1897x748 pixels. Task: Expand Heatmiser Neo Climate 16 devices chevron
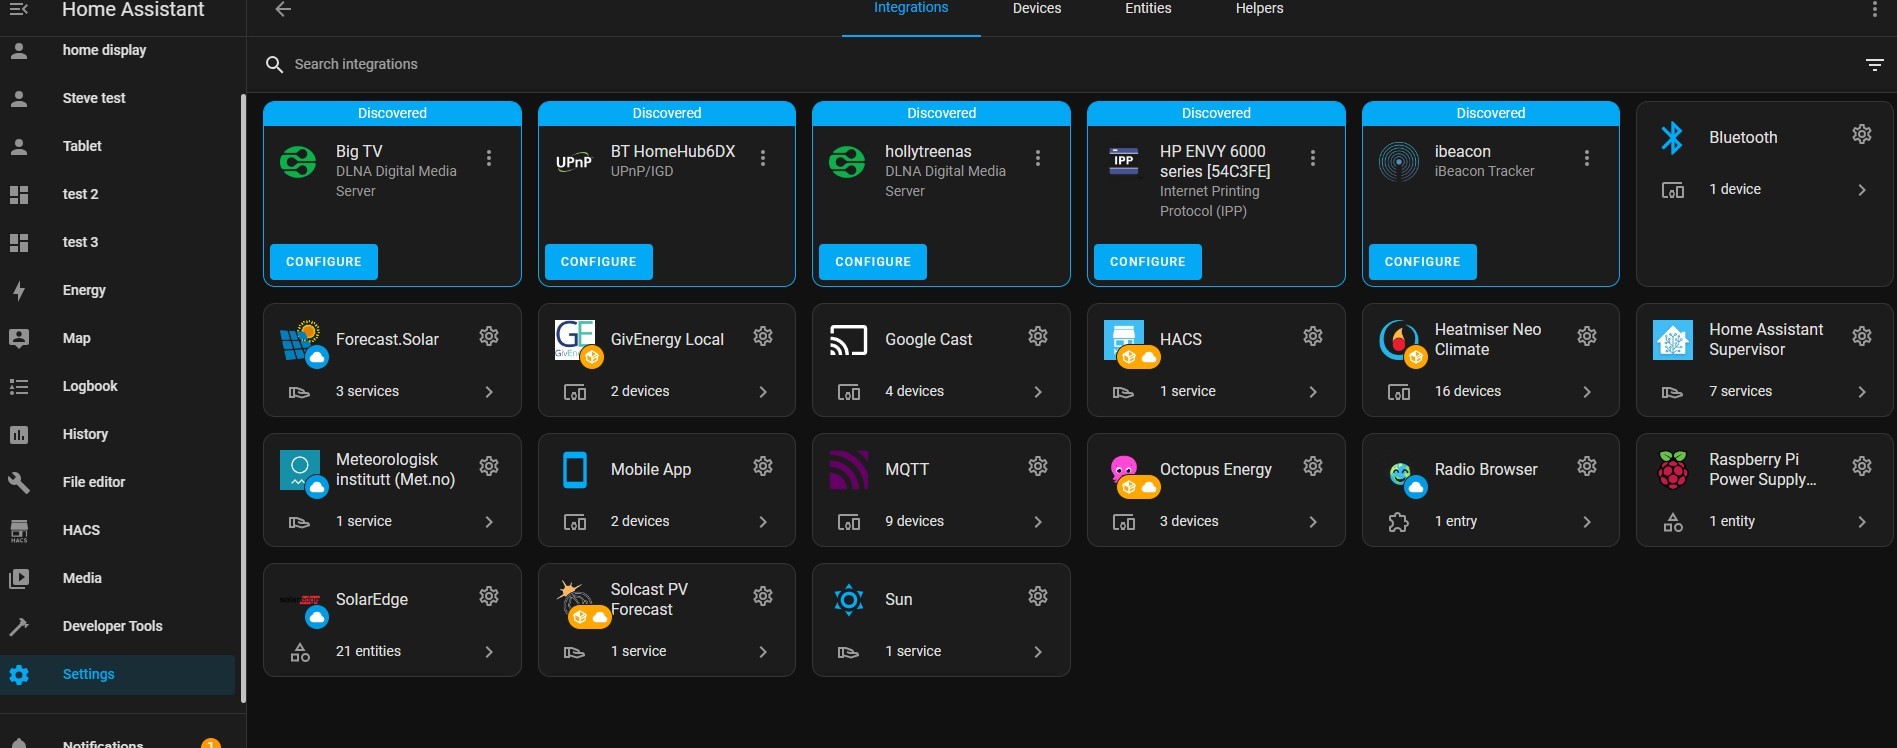click(1587, 392)
